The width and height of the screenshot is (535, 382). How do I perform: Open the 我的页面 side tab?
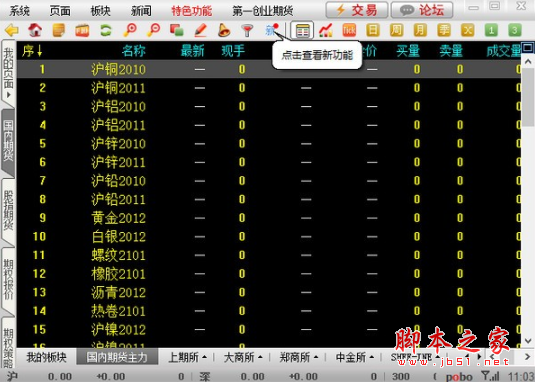coord(9,73)
